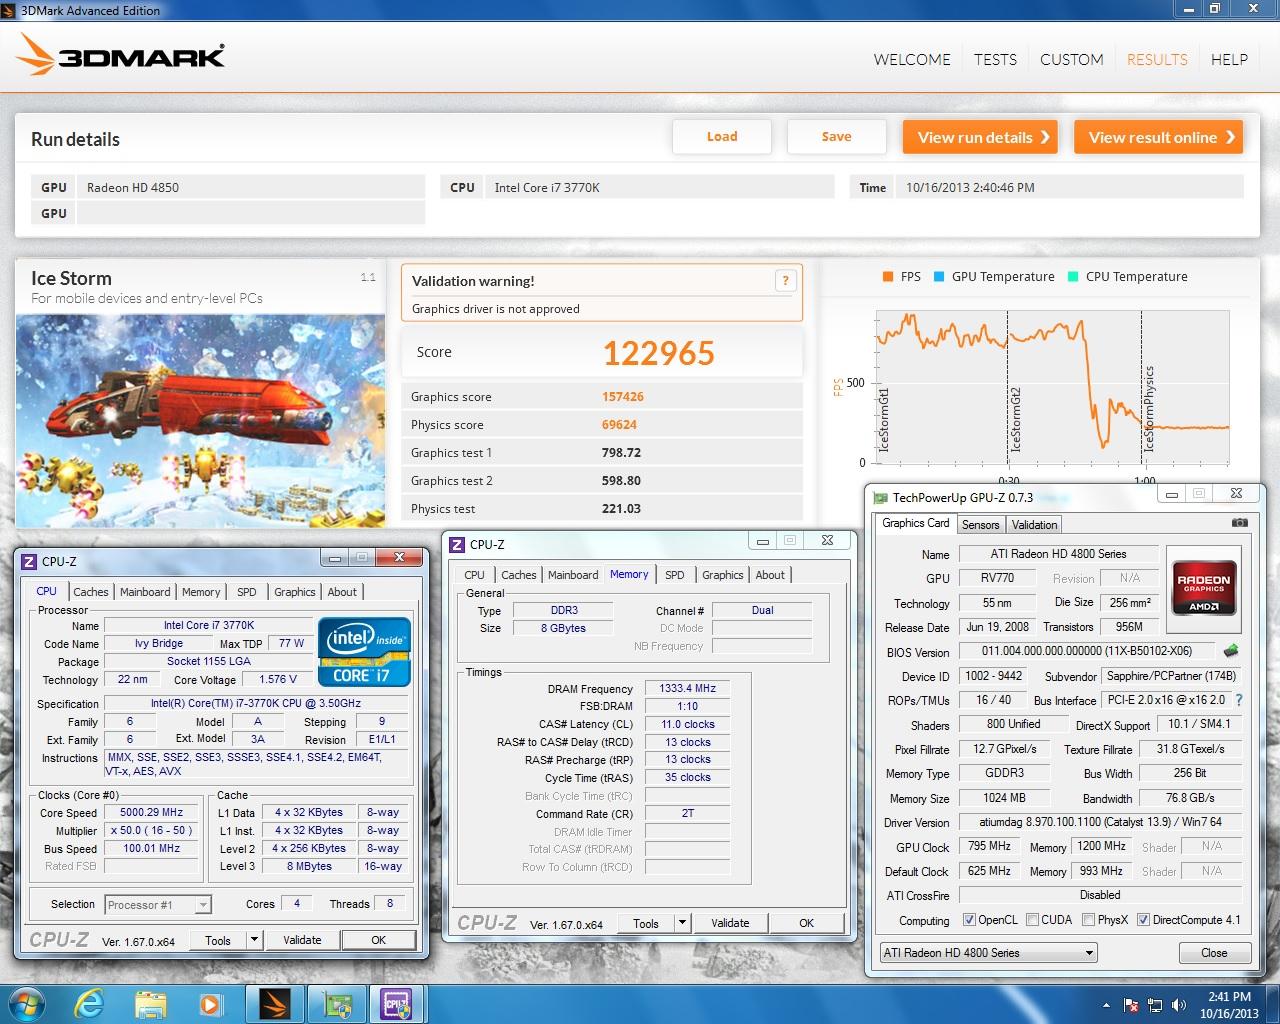Open the Windows Start menu
Image resolution: width=1280 pixels, height=1024 pixels.
25,1003
